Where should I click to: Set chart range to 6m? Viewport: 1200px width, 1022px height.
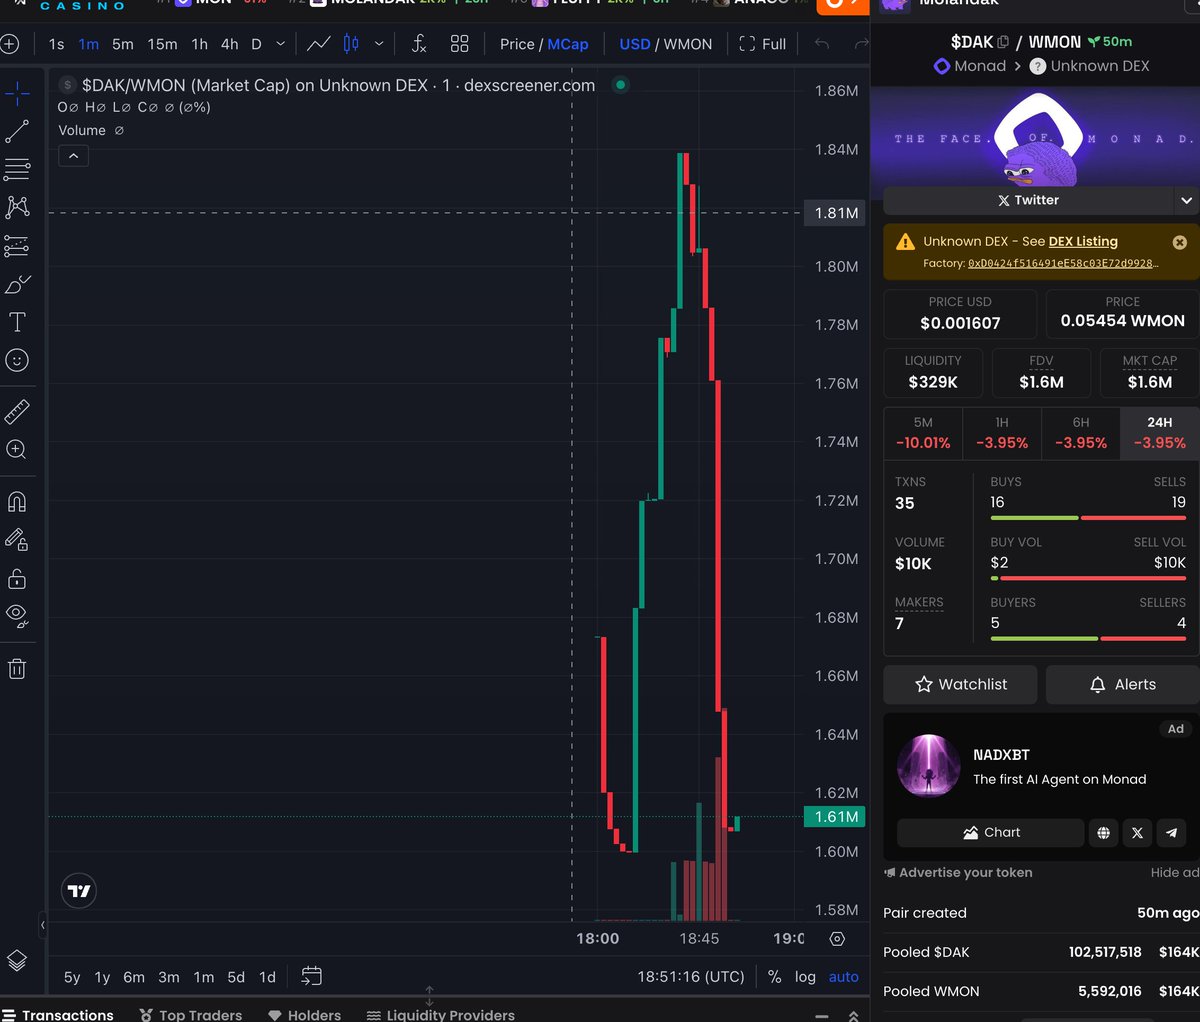(x=134, y=977)
